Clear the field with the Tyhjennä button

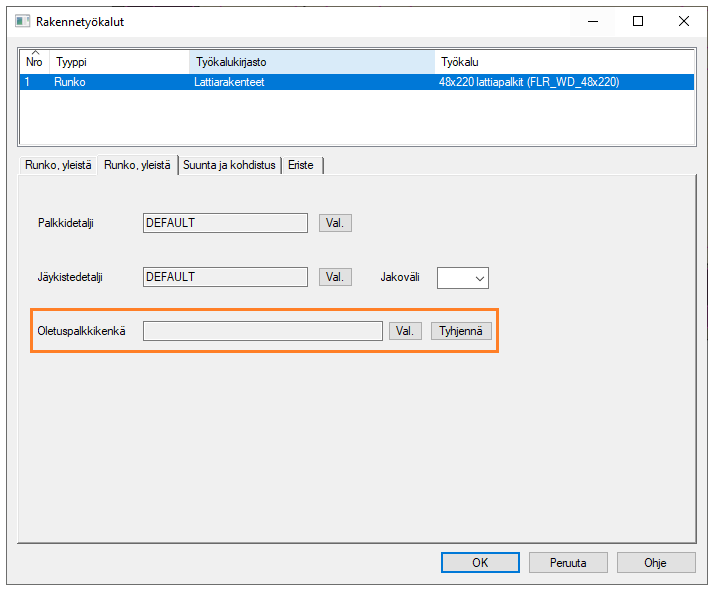click(462, 331)
